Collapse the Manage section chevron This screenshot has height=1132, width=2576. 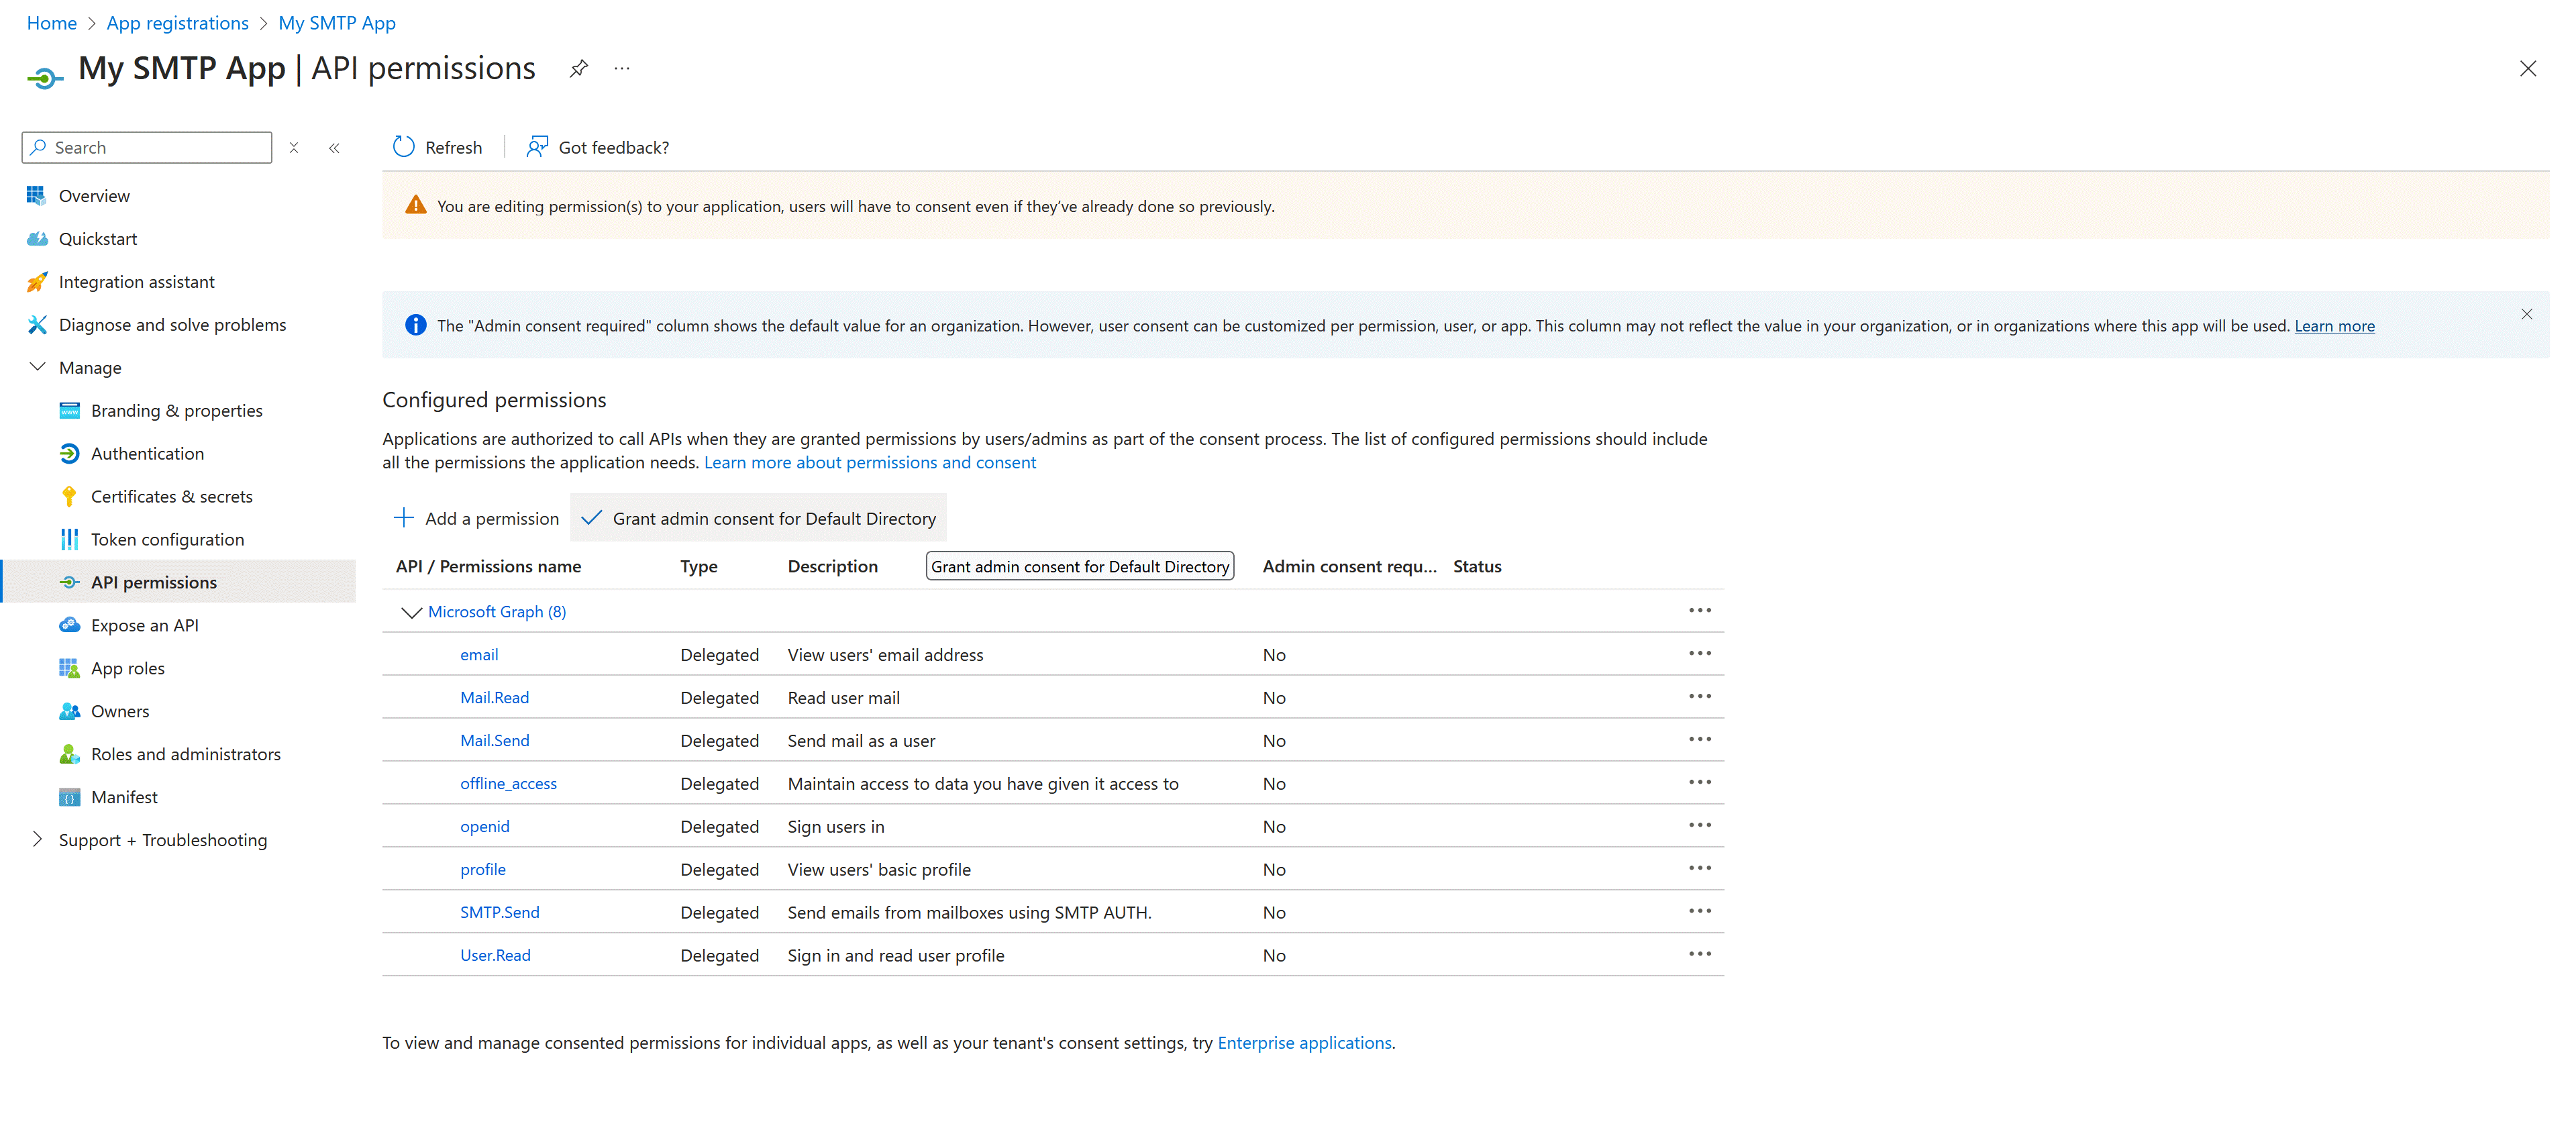pos(37,367)
